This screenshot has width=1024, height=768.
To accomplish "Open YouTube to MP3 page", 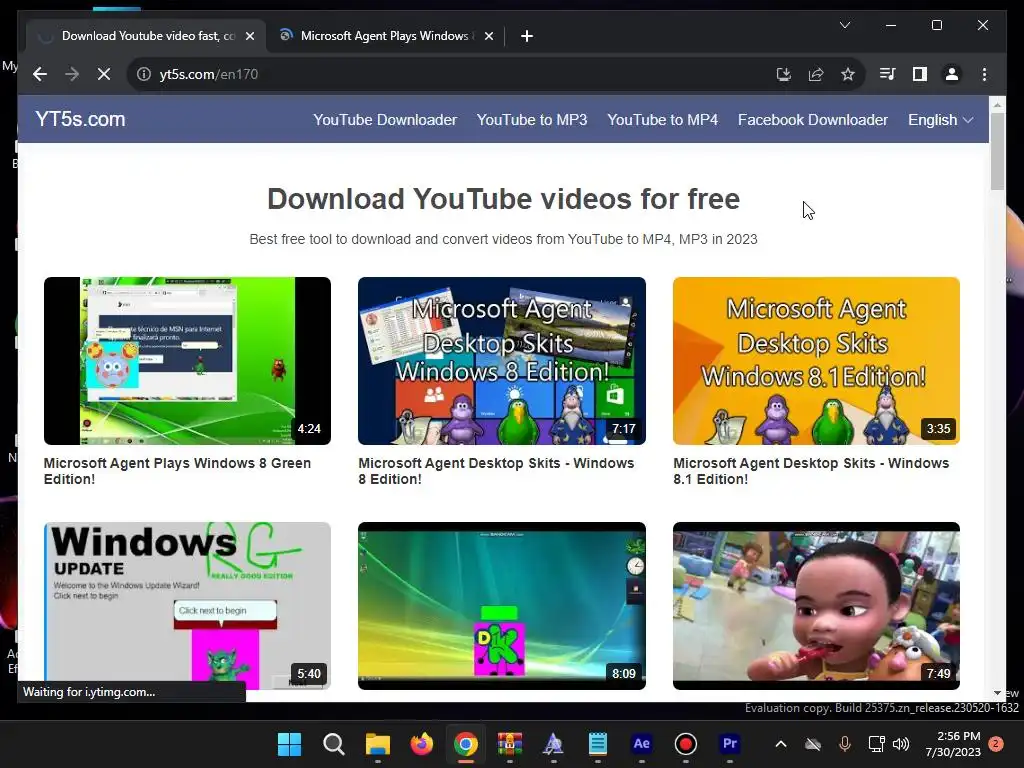I will (532, 120).
